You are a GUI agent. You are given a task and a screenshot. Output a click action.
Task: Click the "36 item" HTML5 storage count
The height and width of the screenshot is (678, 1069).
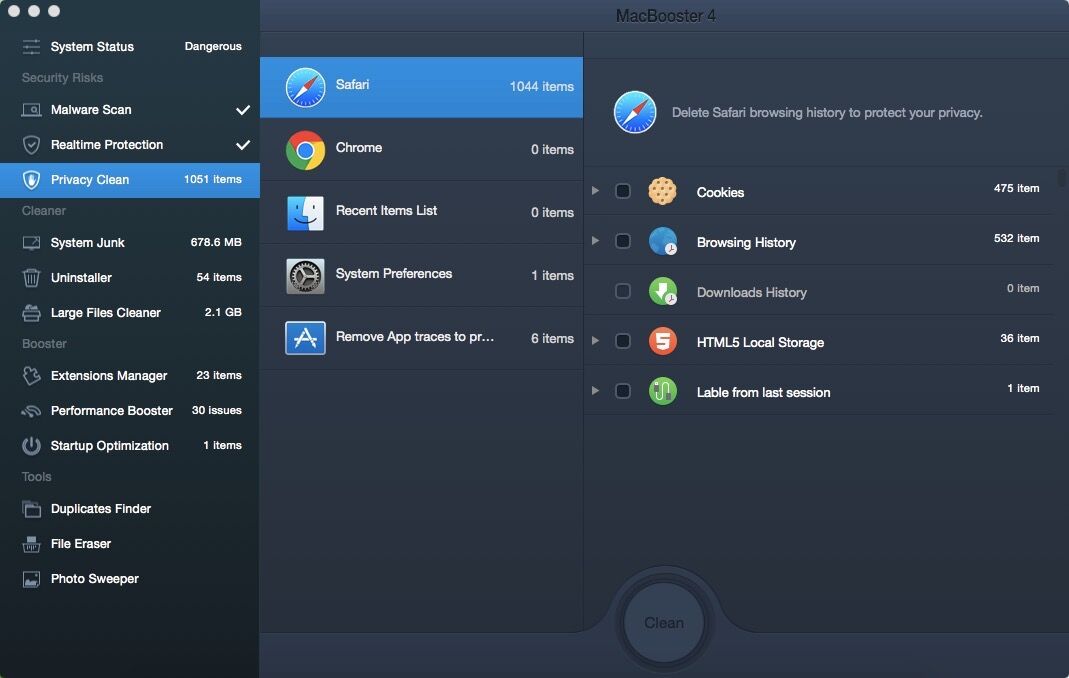(x=1020, y=338)
